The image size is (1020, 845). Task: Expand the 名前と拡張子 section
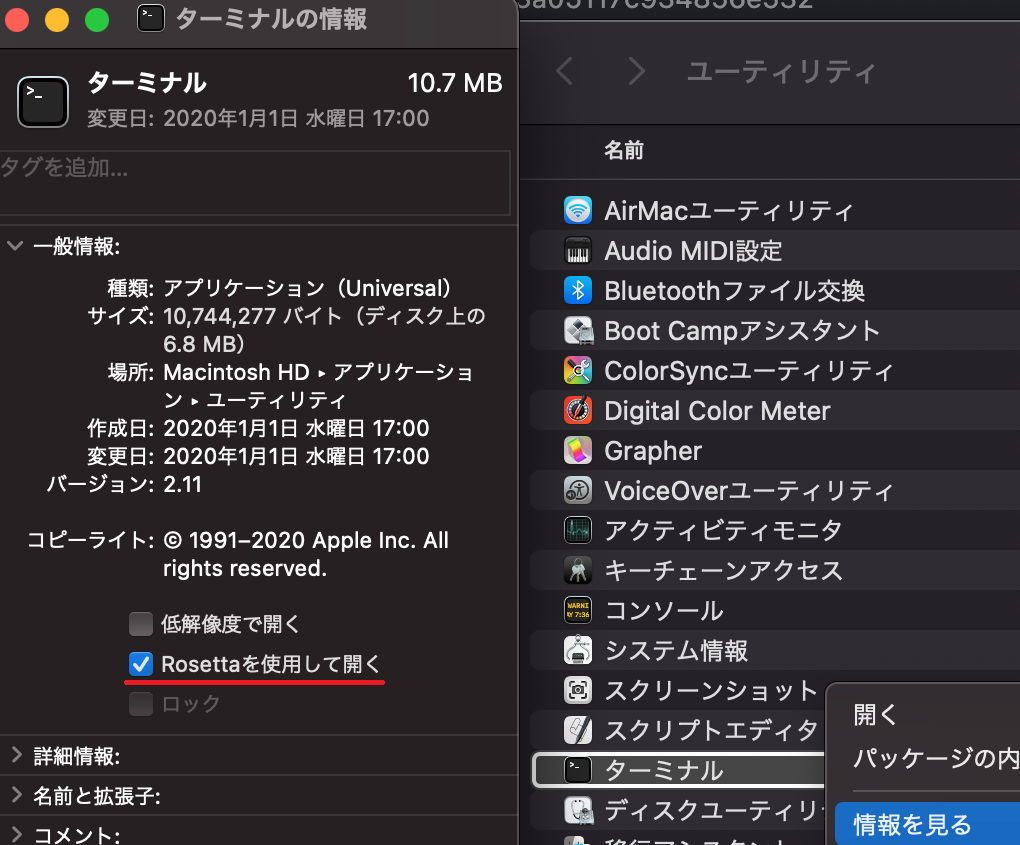16,795
